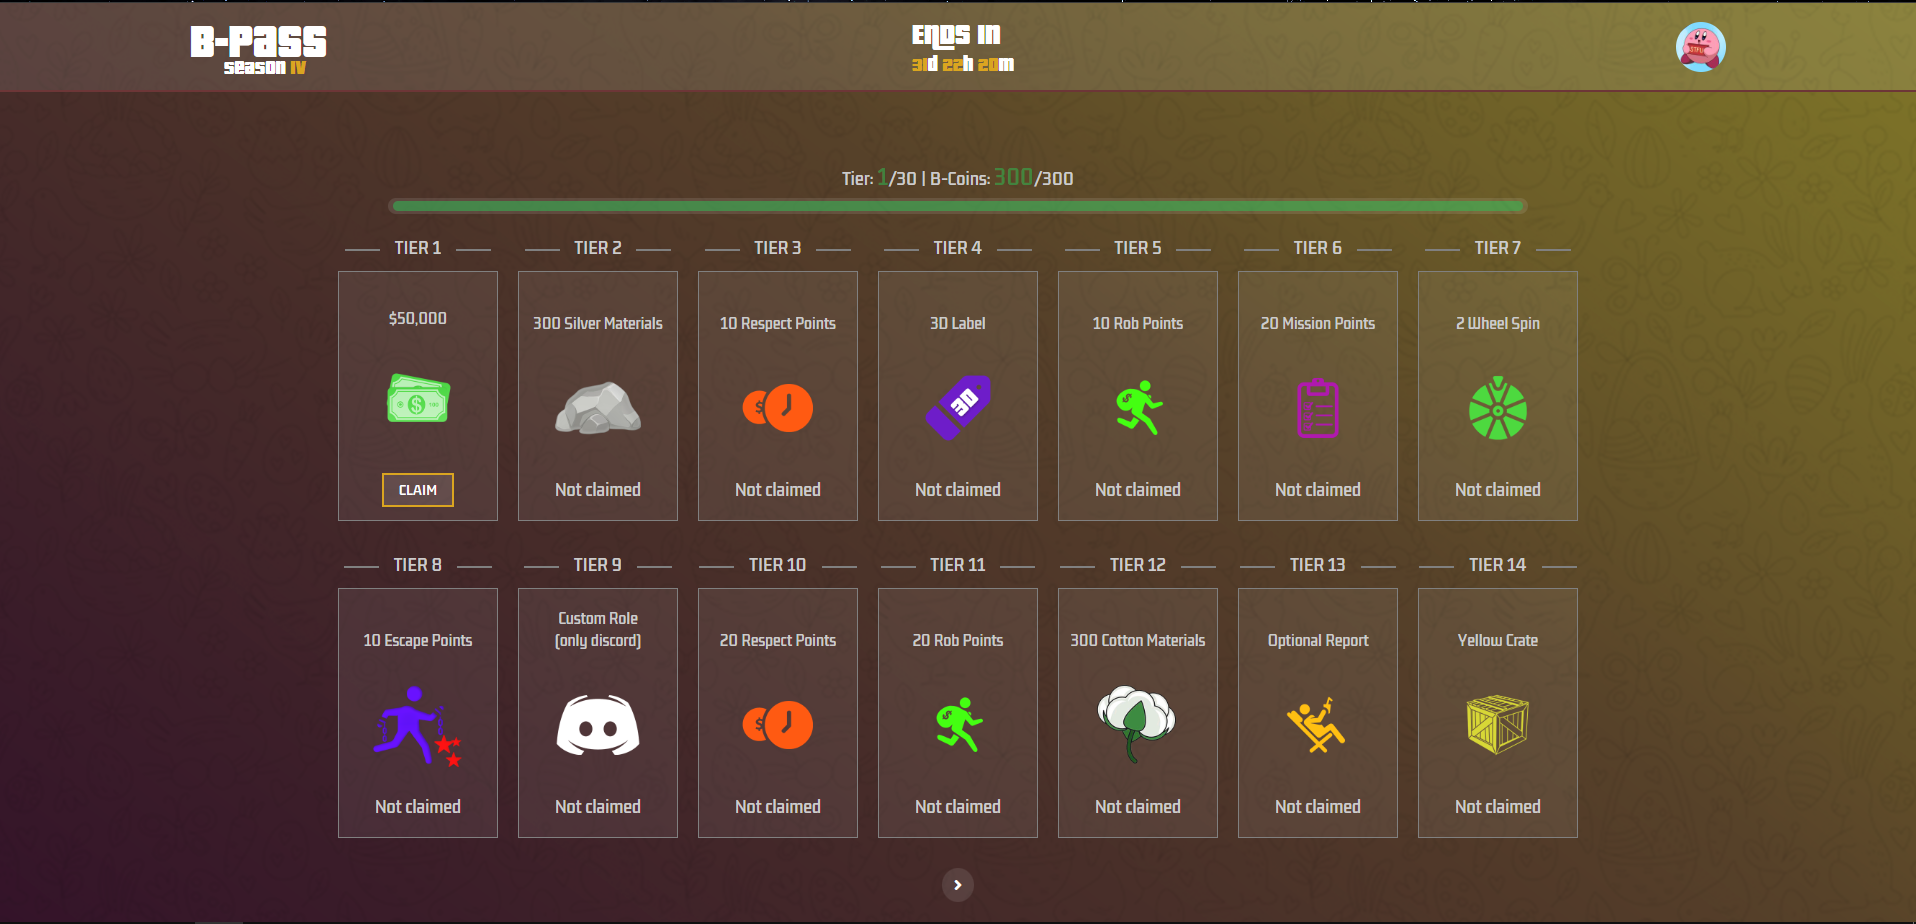
Task: Open the user profile avatar
Action: coord(1700,47)
